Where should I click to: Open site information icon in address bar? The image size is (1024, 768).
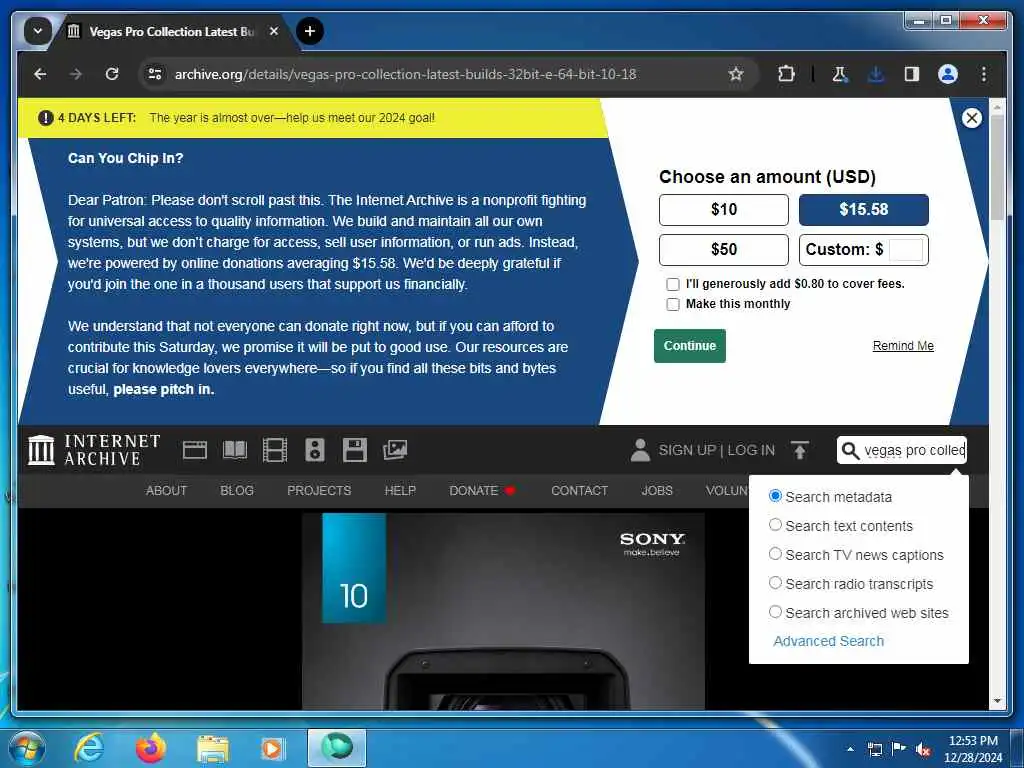(x=155, y=74)
